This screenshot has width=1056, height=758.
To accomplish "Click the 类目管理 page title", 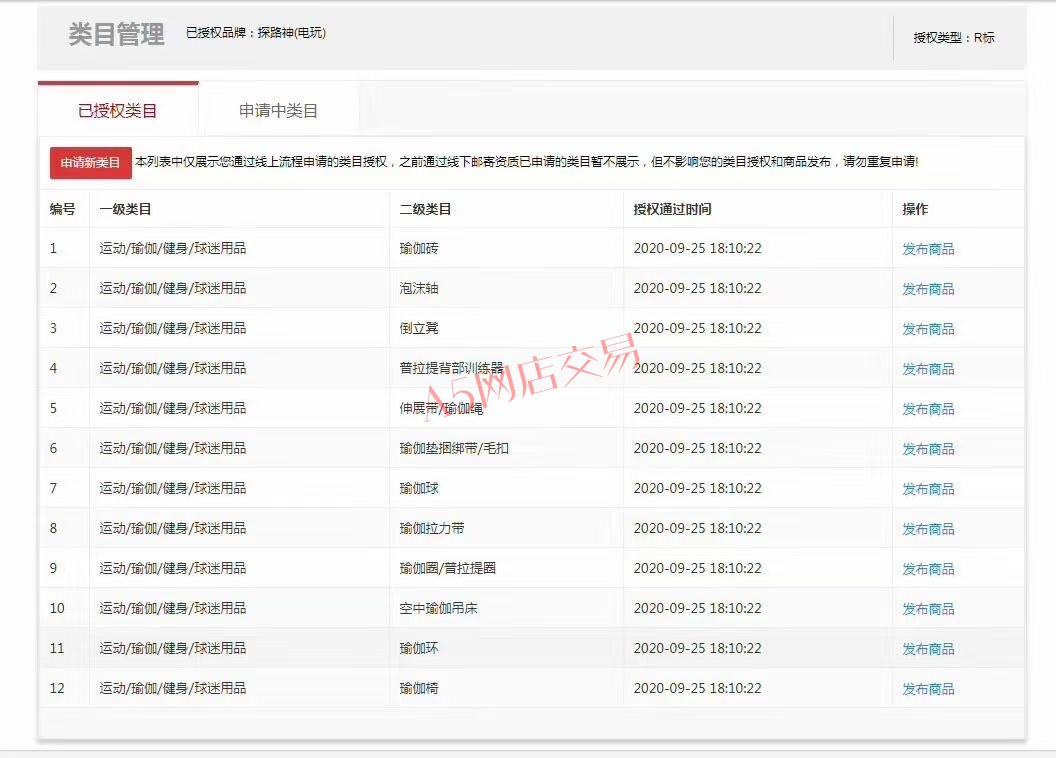I will [x=116, y=35].
